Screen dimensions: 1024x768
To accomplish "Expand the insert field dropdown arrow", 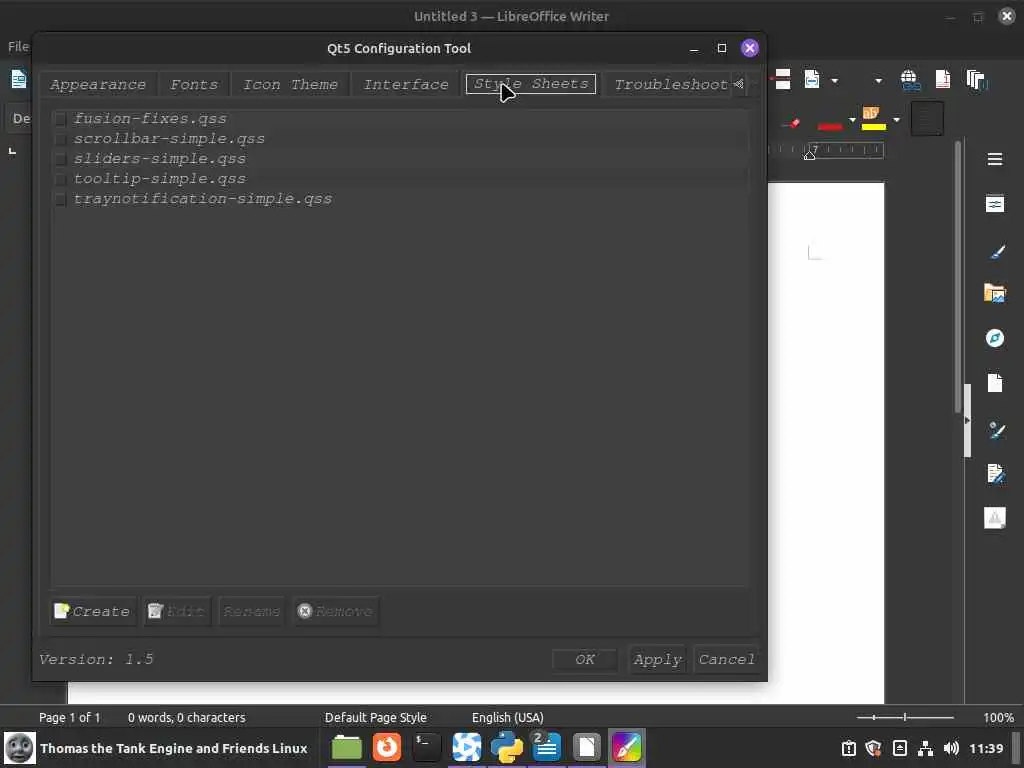I will click(x=835, y=81).
